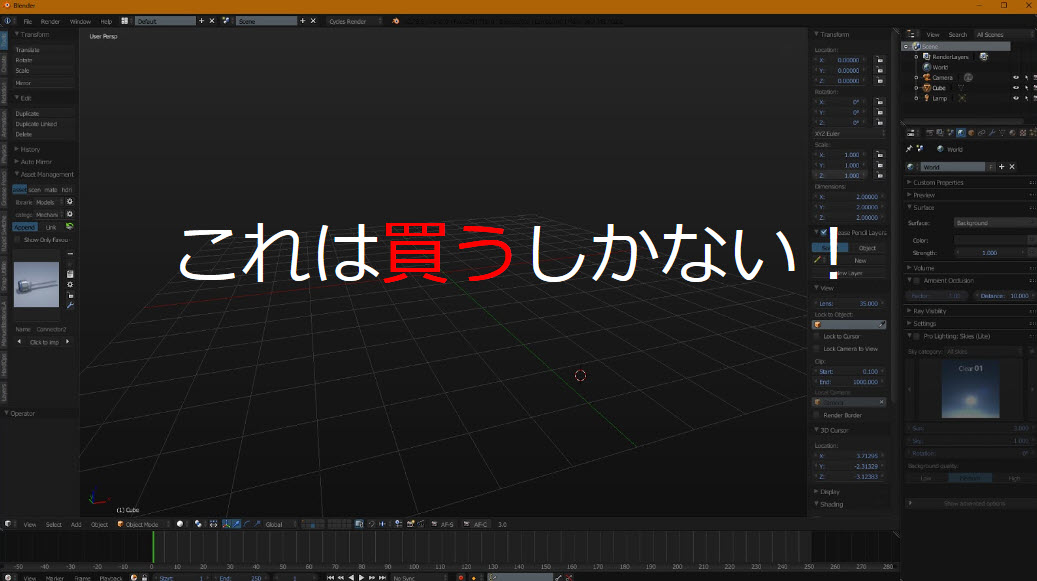Expand the Custom Properties panel
The width and height of the screenshot is (1037, 581).
(938, 182)
